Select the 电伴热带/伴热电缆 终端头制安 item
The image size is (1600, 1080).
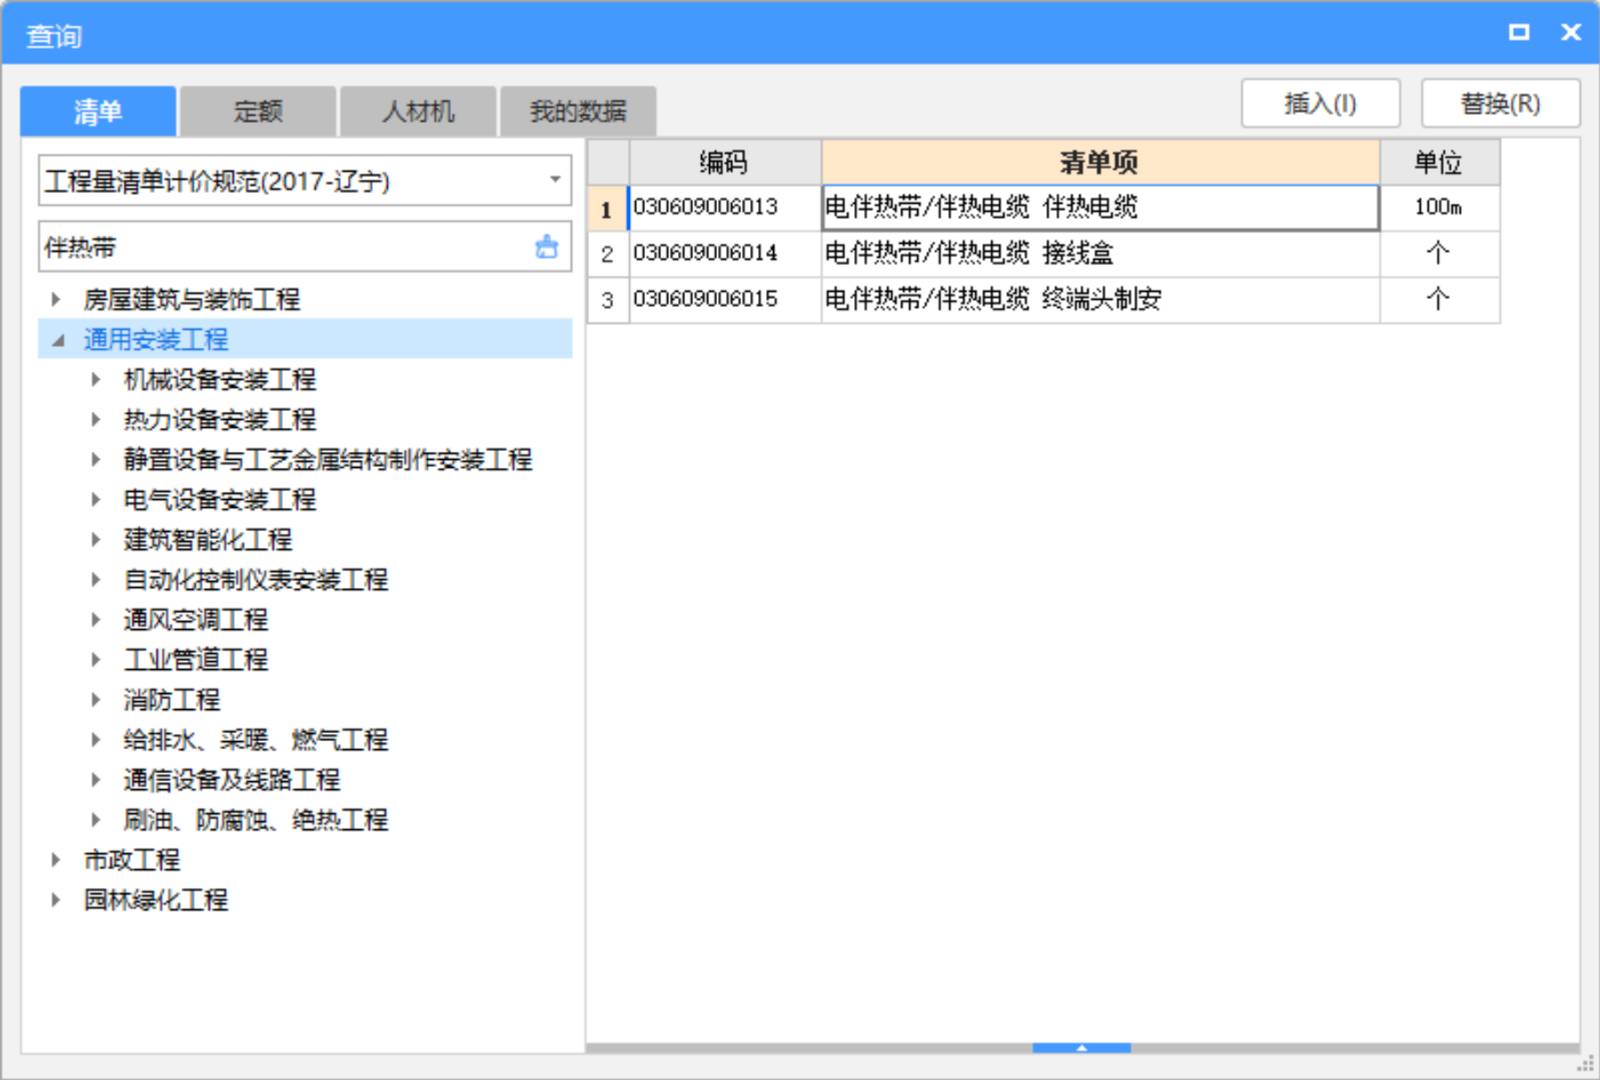(x=1100, y=299)
